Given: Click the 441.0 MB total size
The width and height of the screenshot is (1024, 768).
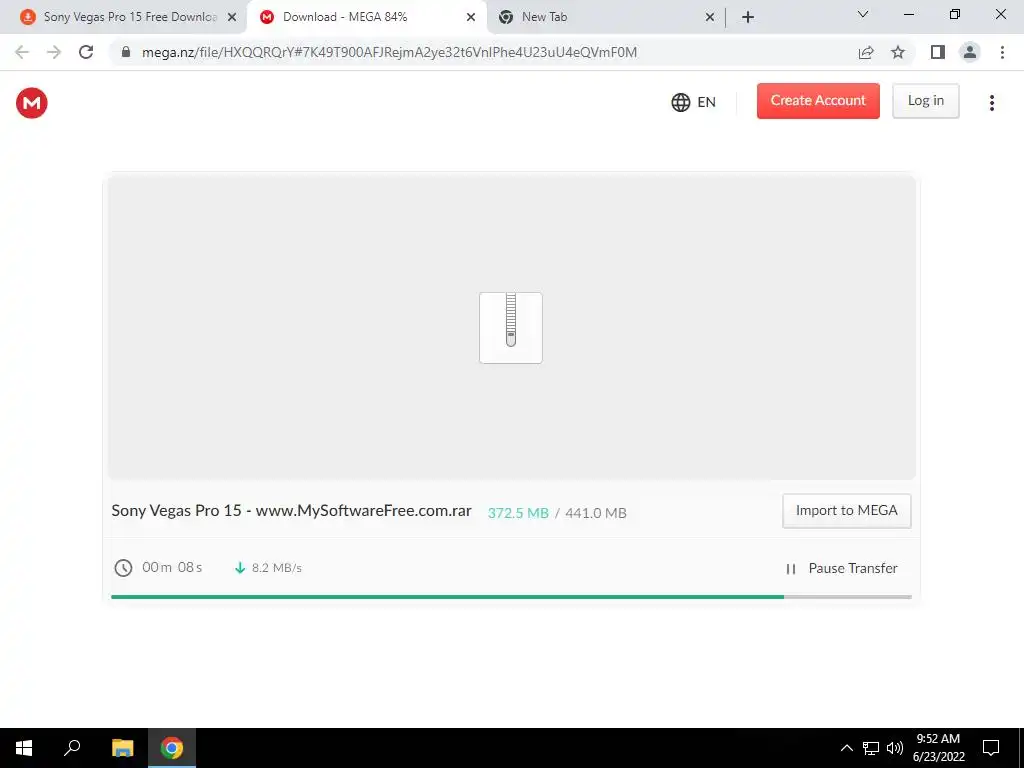Looking at the screenshot, I should pos(596,513).
